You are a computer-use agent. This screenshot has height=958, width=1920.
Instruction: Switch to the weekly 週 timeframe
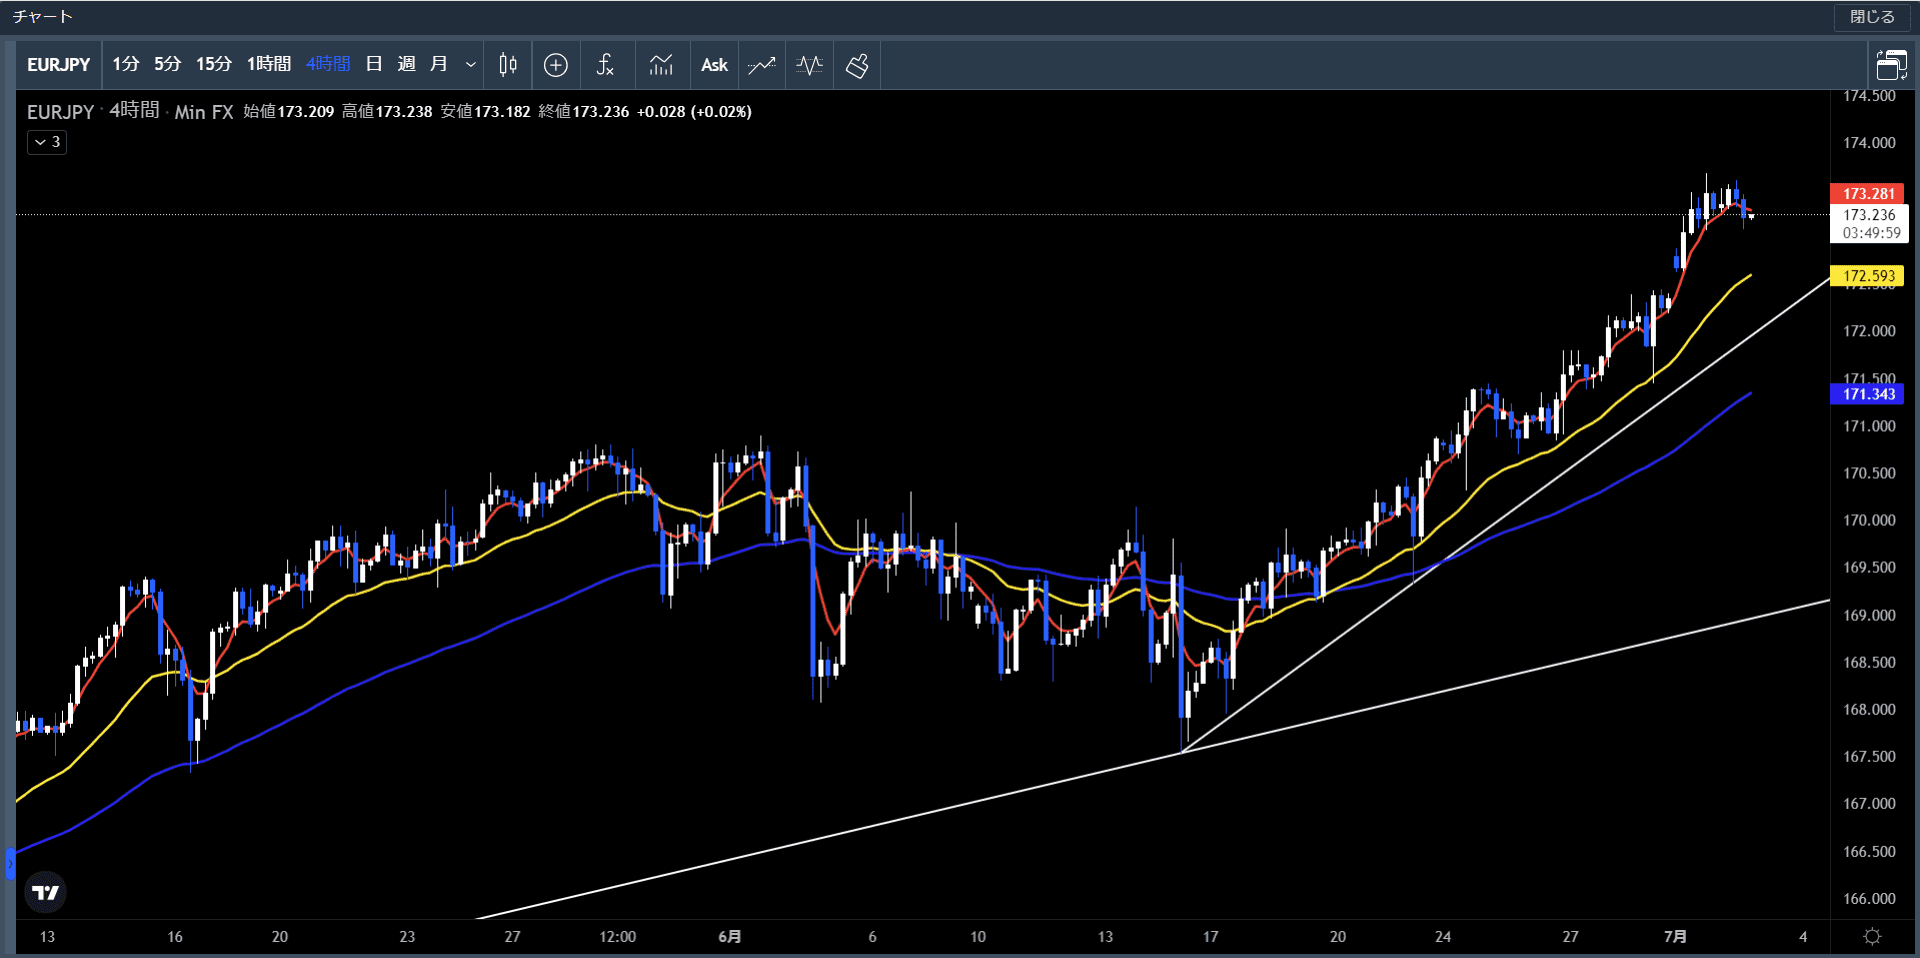point(406,64)
